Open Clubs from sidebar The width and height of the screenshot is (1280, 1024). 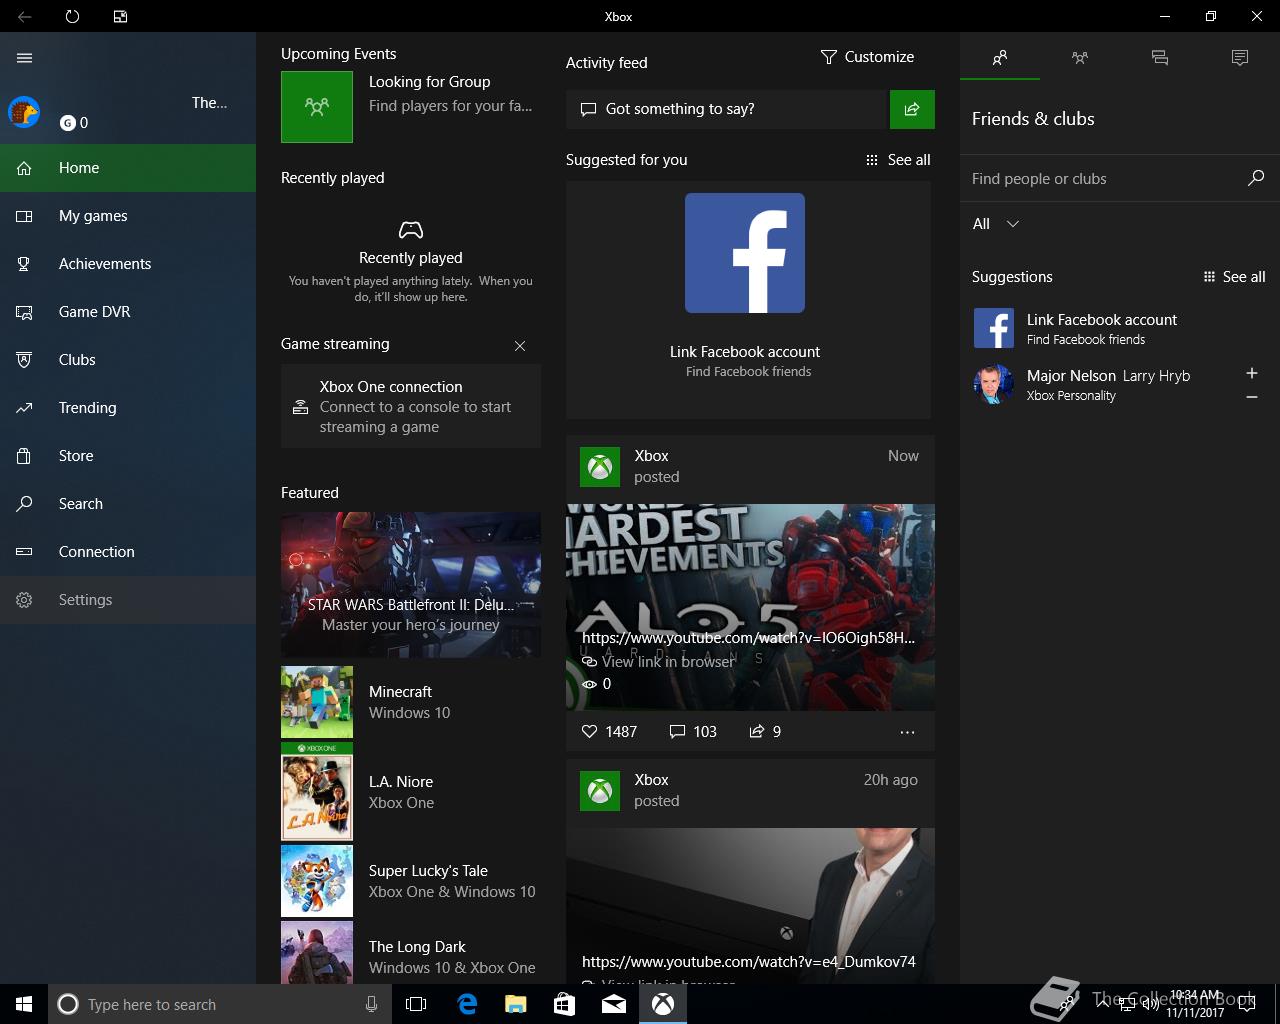(128, 360)
